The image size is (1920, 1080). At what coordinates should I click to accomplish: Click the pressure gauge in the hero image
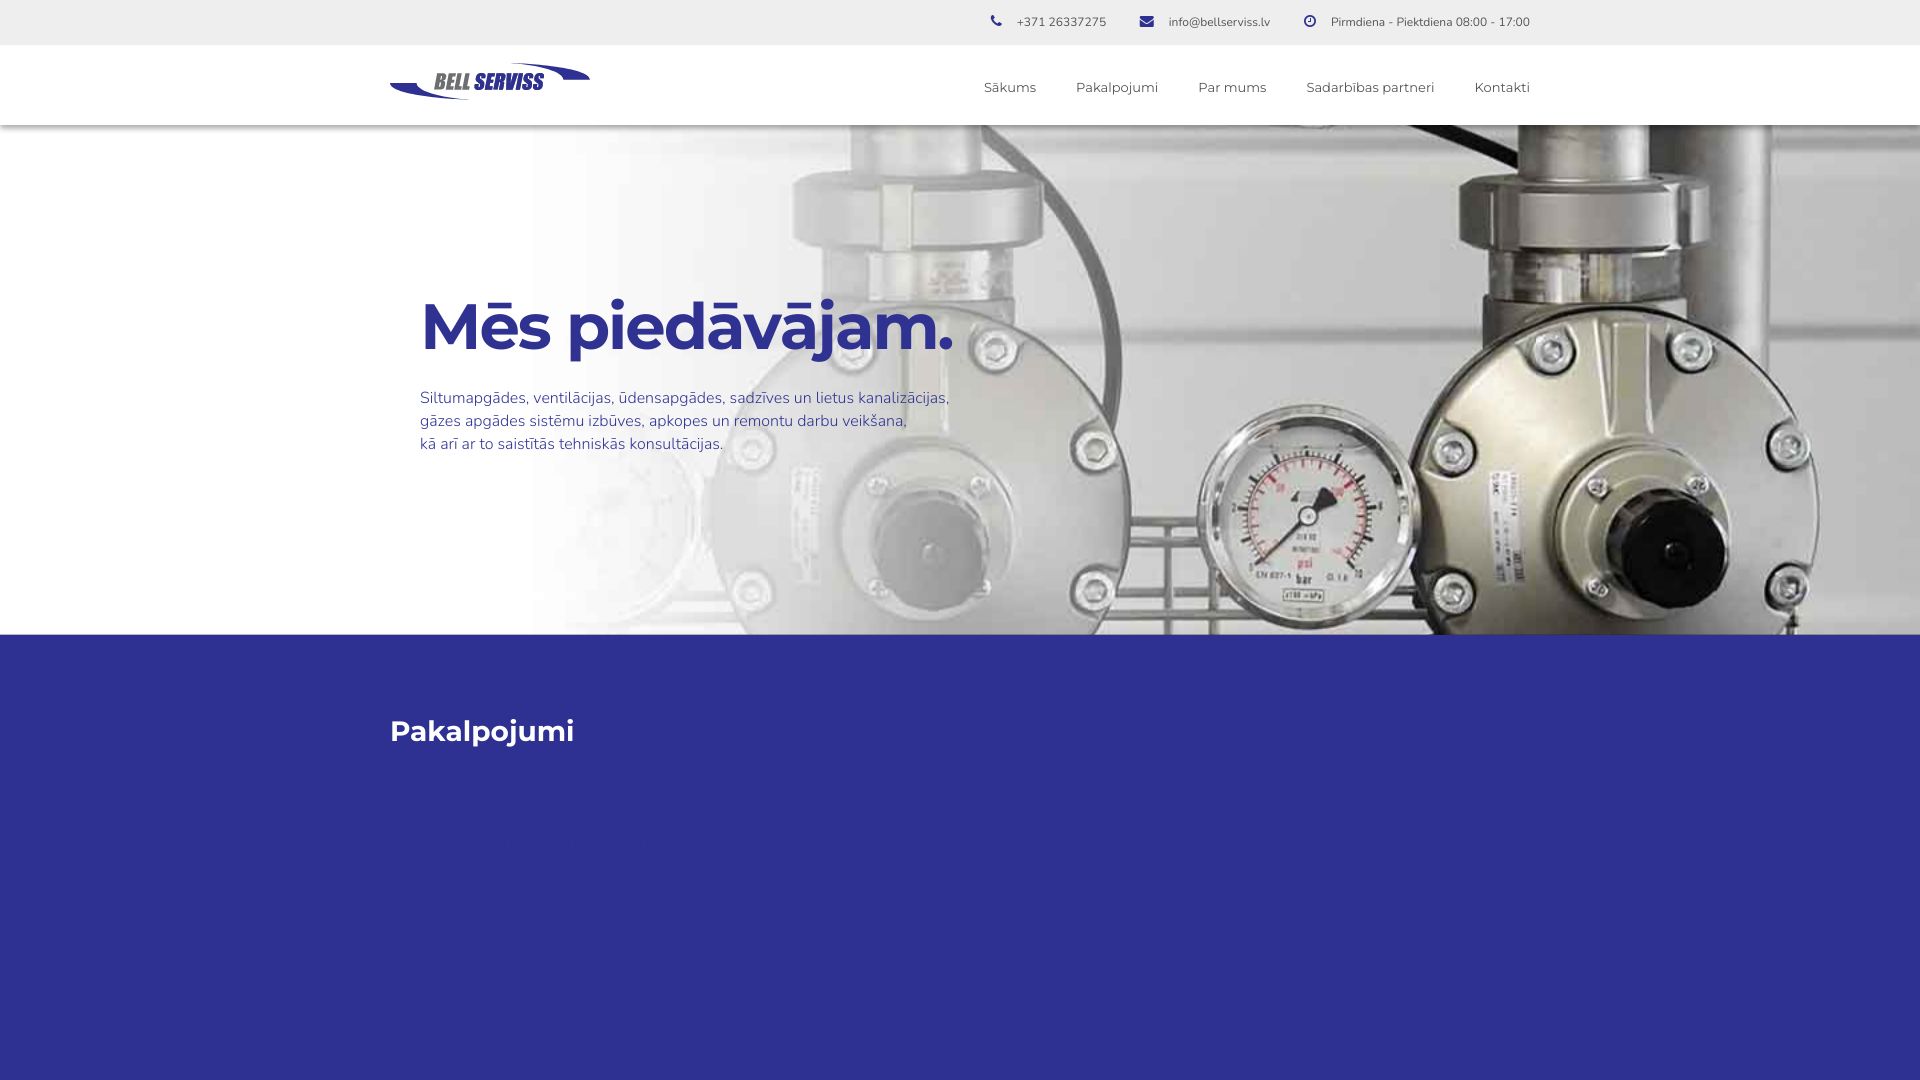click(x=1306, y=517)
